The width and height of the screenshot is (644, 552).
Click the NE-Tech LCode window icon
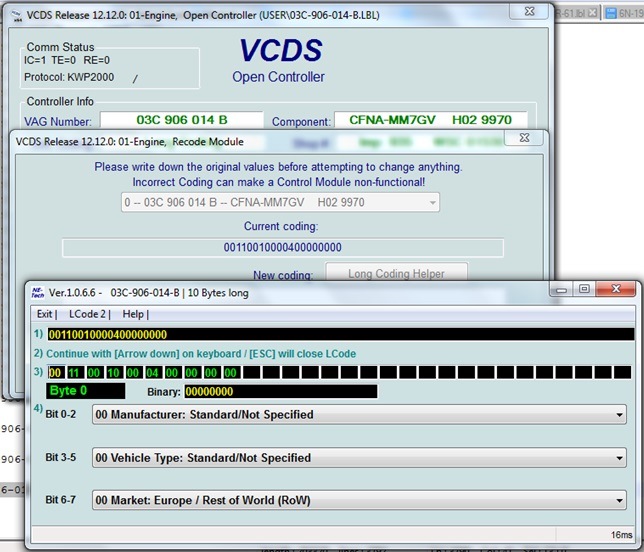pyautogui.click(x=37, y=292)
